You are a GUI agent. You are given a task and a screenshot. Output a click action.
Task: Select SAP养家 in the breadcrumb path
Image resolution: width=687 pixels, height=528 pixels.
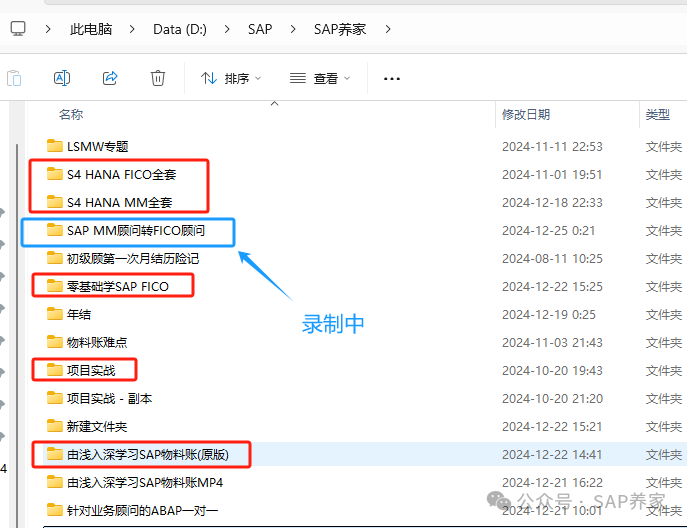(x=340, y=29)
